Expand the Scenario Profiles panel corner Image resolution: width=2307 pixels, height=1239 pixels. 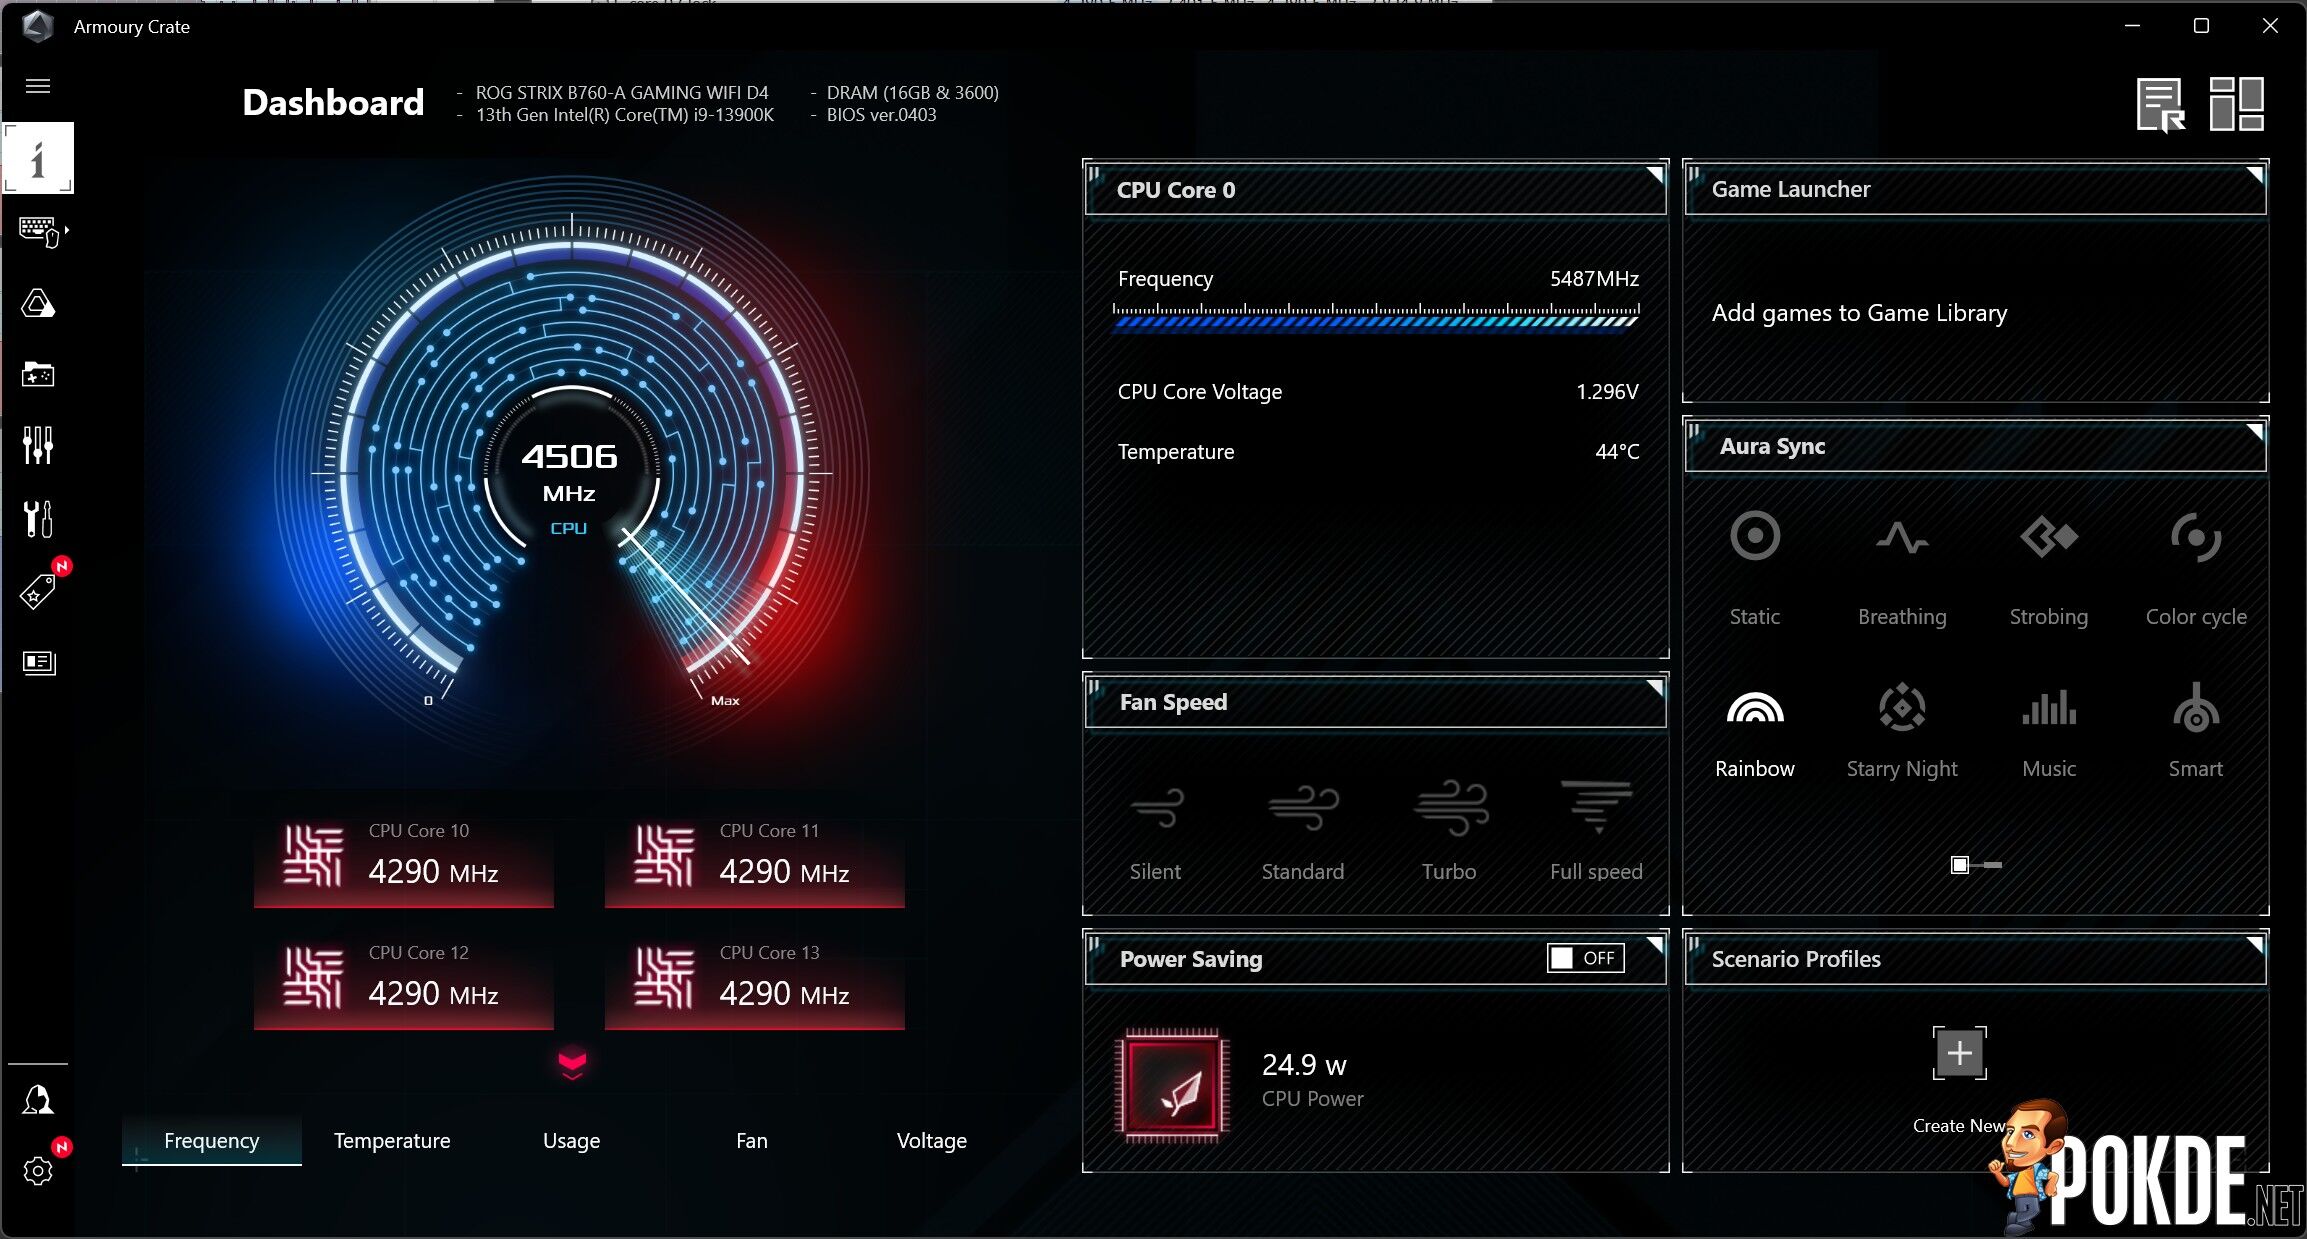pyautogui.click(x=2255, y=944)
